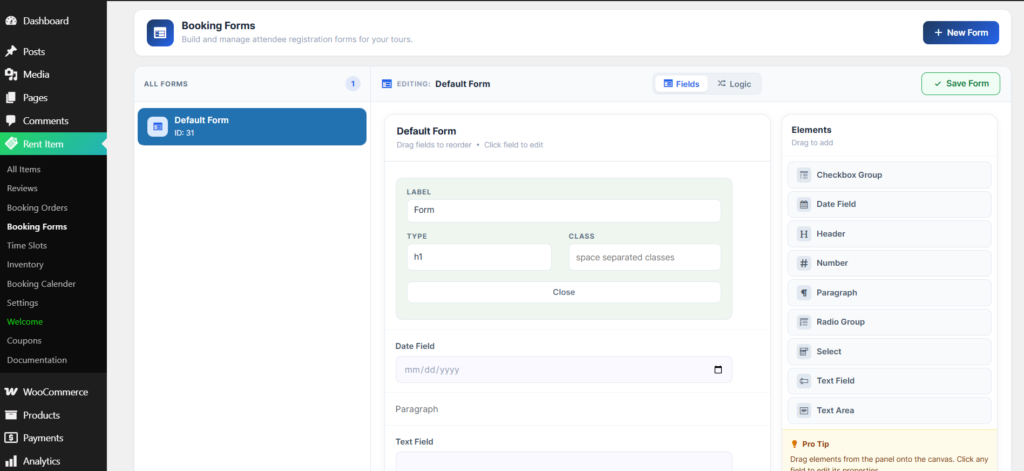
Task: Click the forms count badge 1
Action: pyautogui.click(x=353, y=84)
